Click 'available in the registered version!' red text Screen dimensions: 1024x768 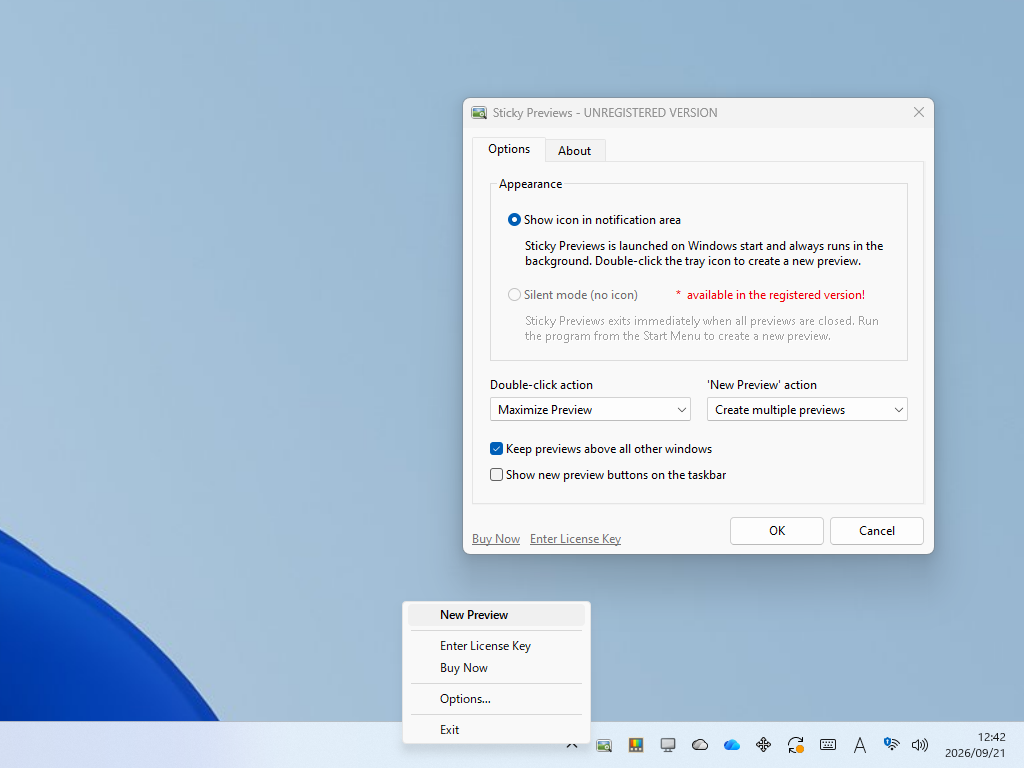click(775, 295)
